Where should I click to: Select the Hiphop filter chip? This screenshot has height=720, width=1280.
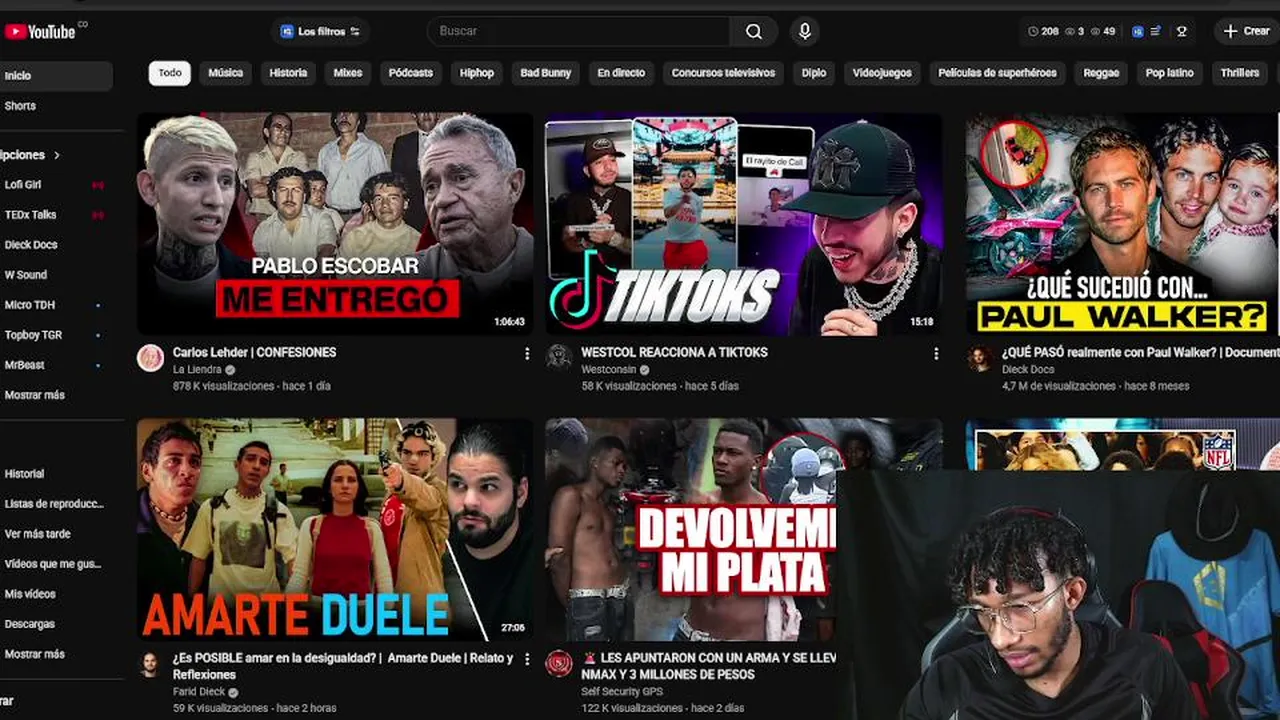click(477, 73)
